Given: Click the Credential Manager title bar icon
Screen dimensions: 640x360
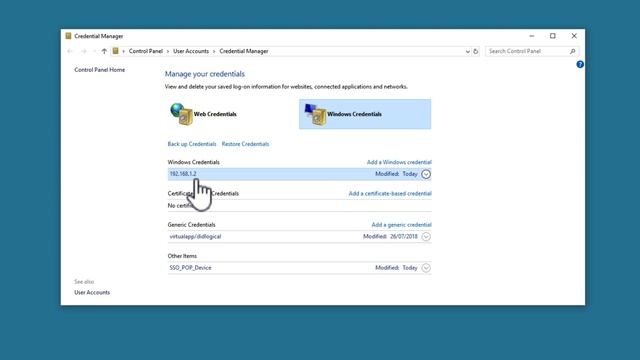Looking at the screenshot, I should click(x=68, y=36).
